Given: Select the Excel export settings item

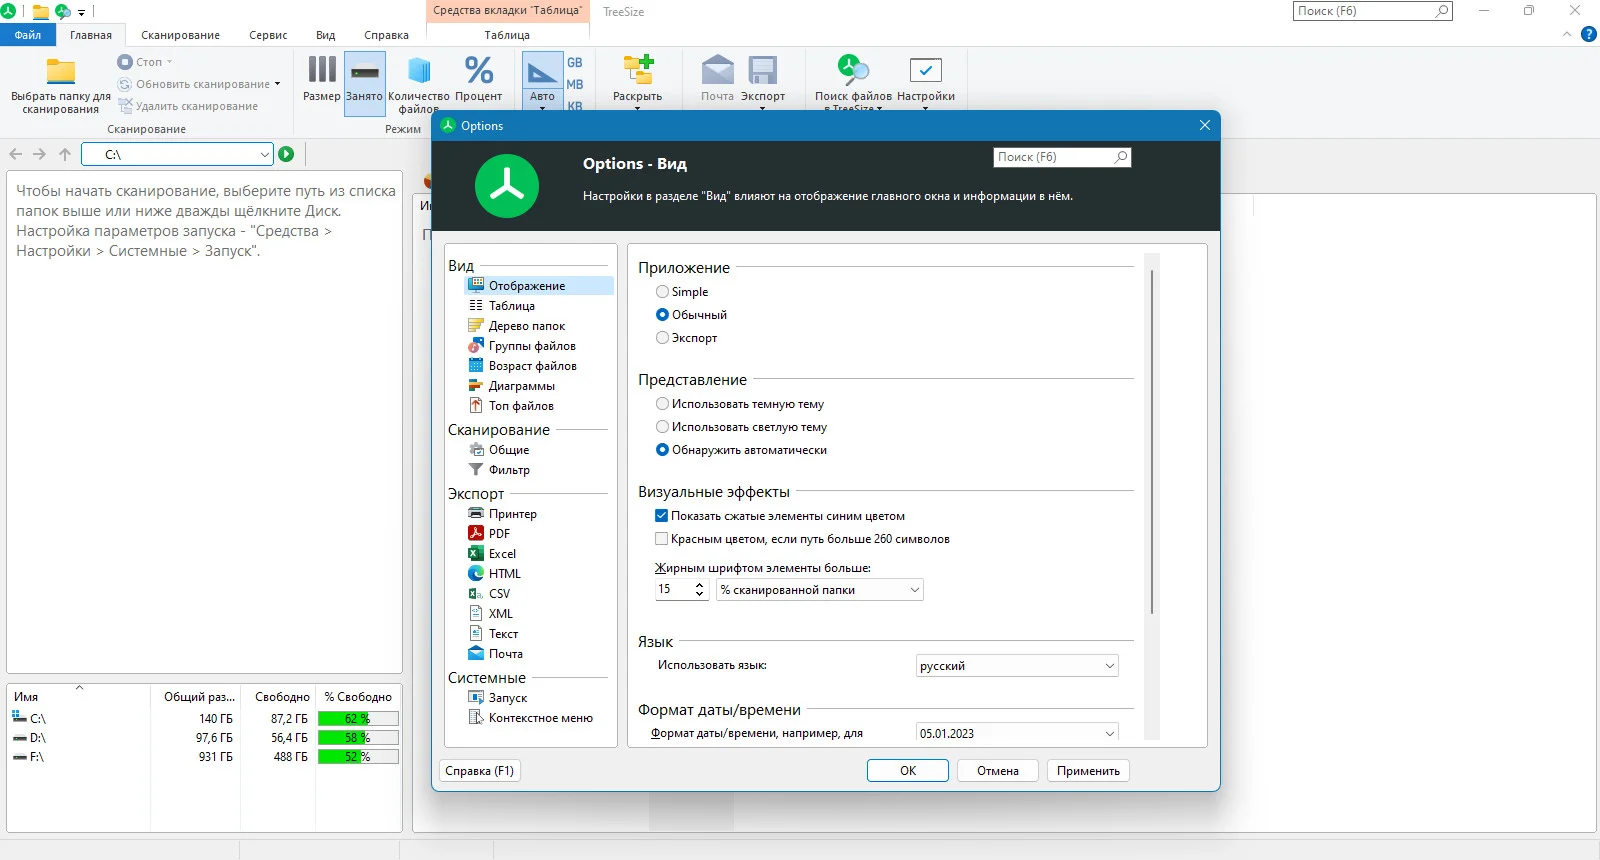Looking at the screenshot, I should (x=502, y=554).
